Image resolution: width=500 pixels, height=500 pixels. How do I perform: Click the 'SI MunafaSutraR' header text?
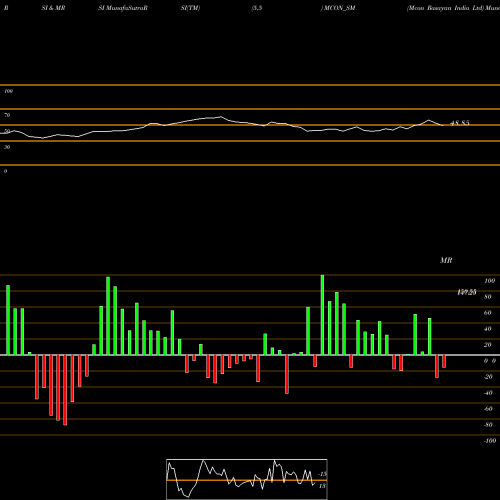(123, 8)
